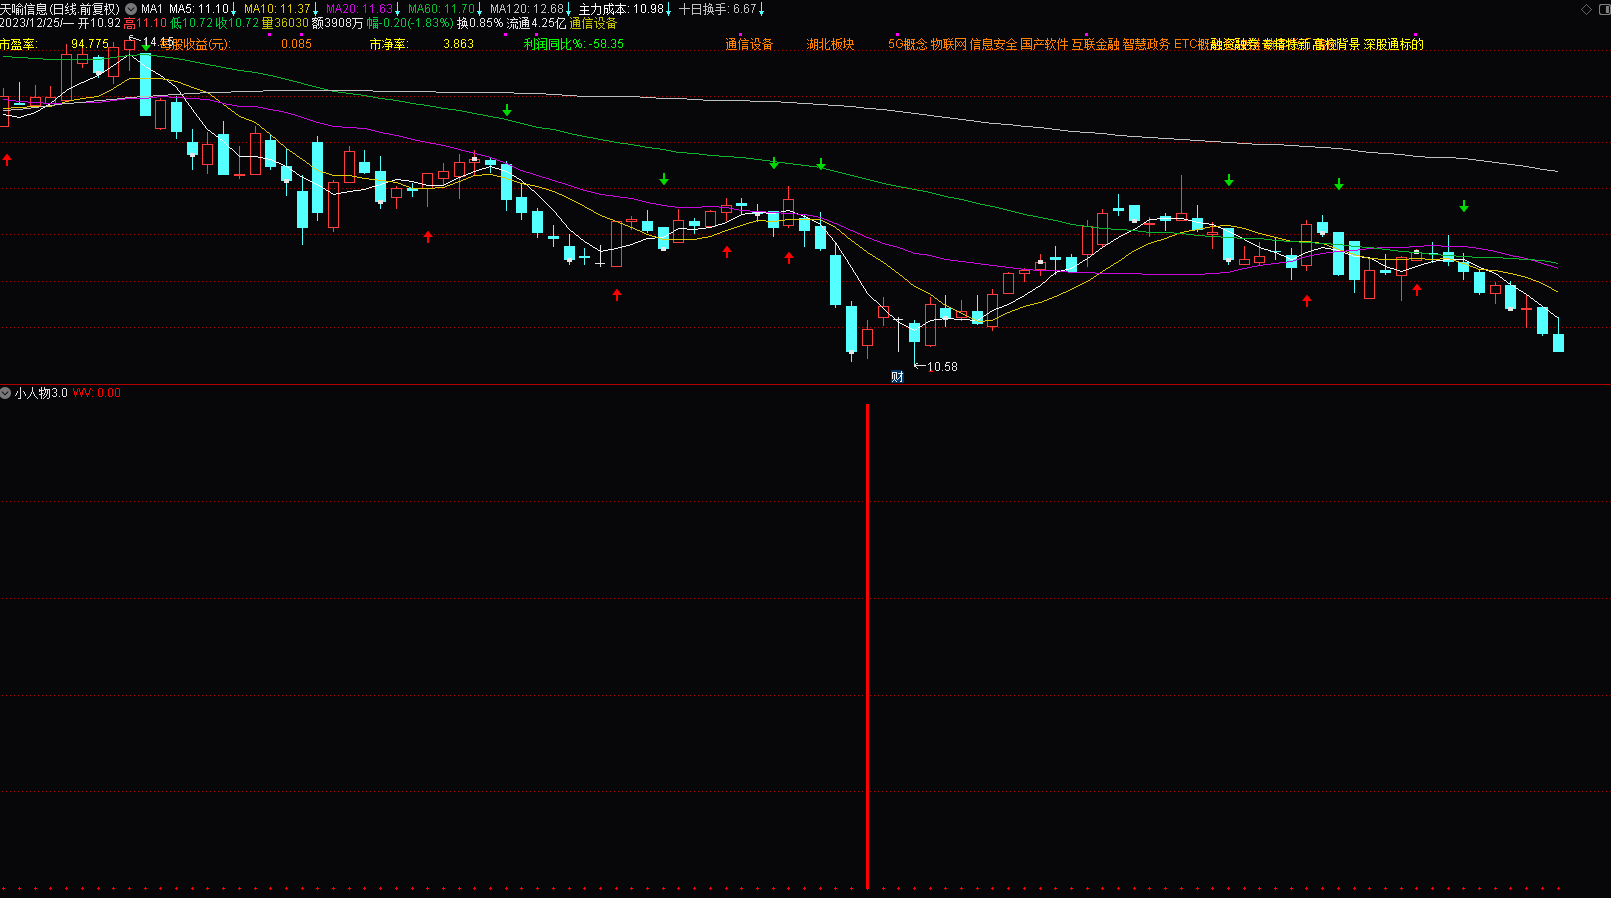Click the 14.45 high price label

pyautogui.click(x=158, y=43)
